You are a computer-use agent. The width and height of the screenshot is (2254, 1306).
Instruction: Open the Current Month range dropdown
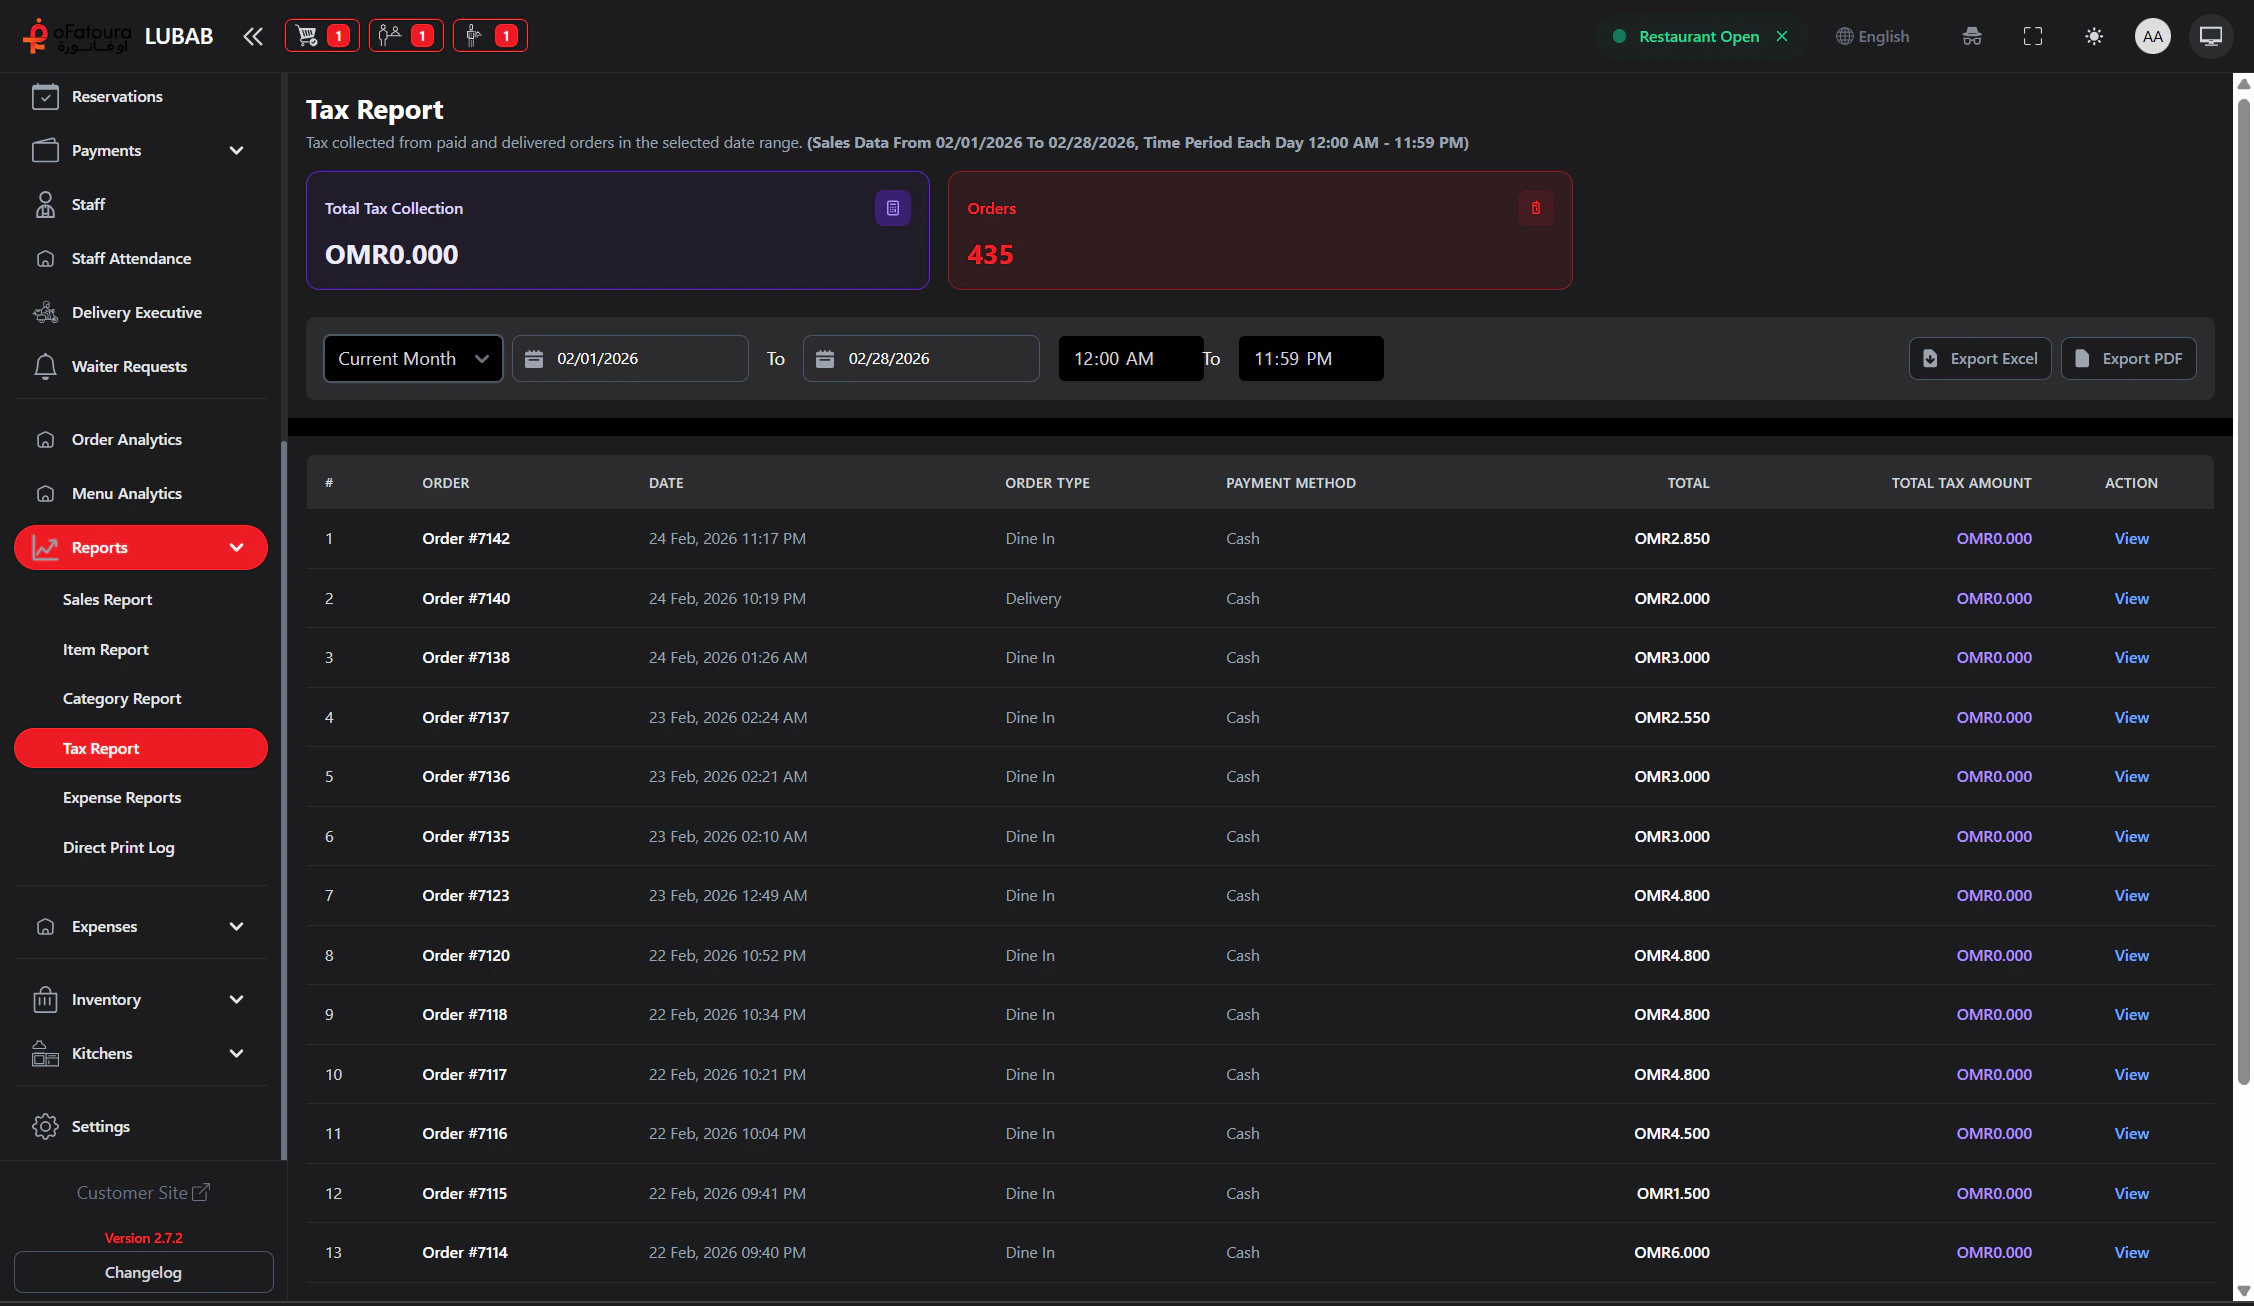(412, 358)
